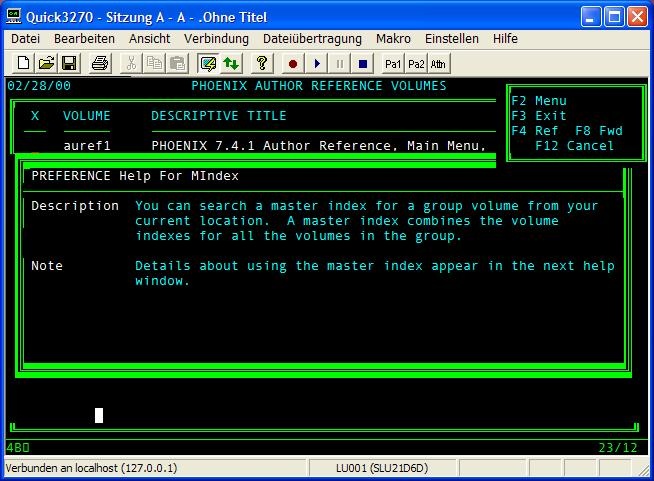Click the Verbunden an localhost status text
Viewport: 654px width, 481px height.
(x=91, y=468)
